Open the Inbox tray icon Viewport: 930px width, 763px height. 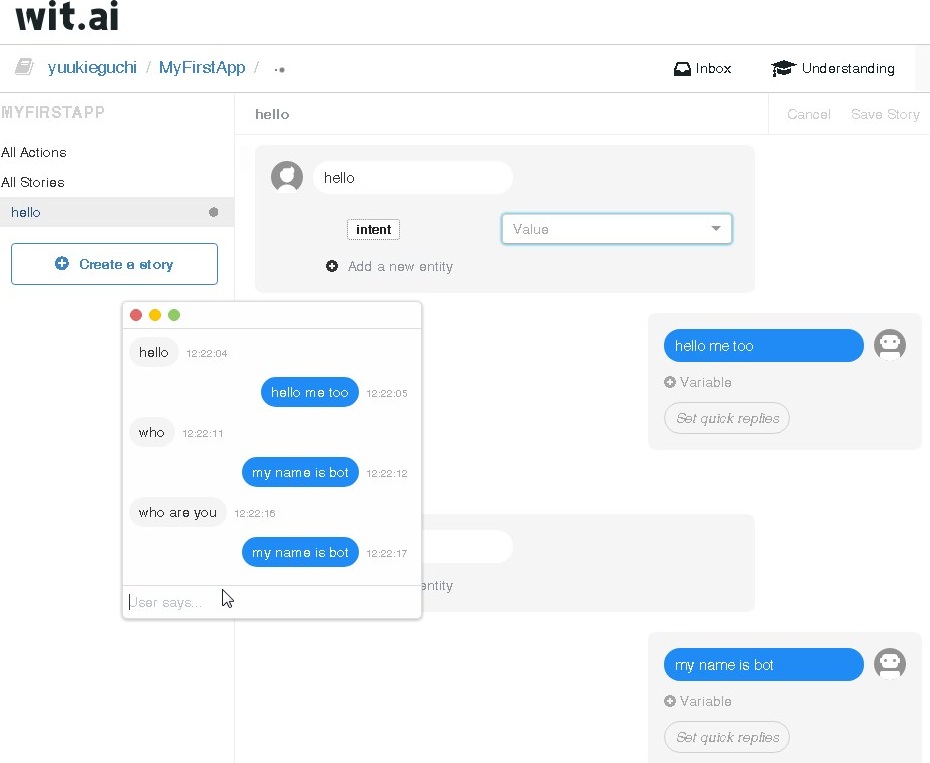[x=682, y=69]
